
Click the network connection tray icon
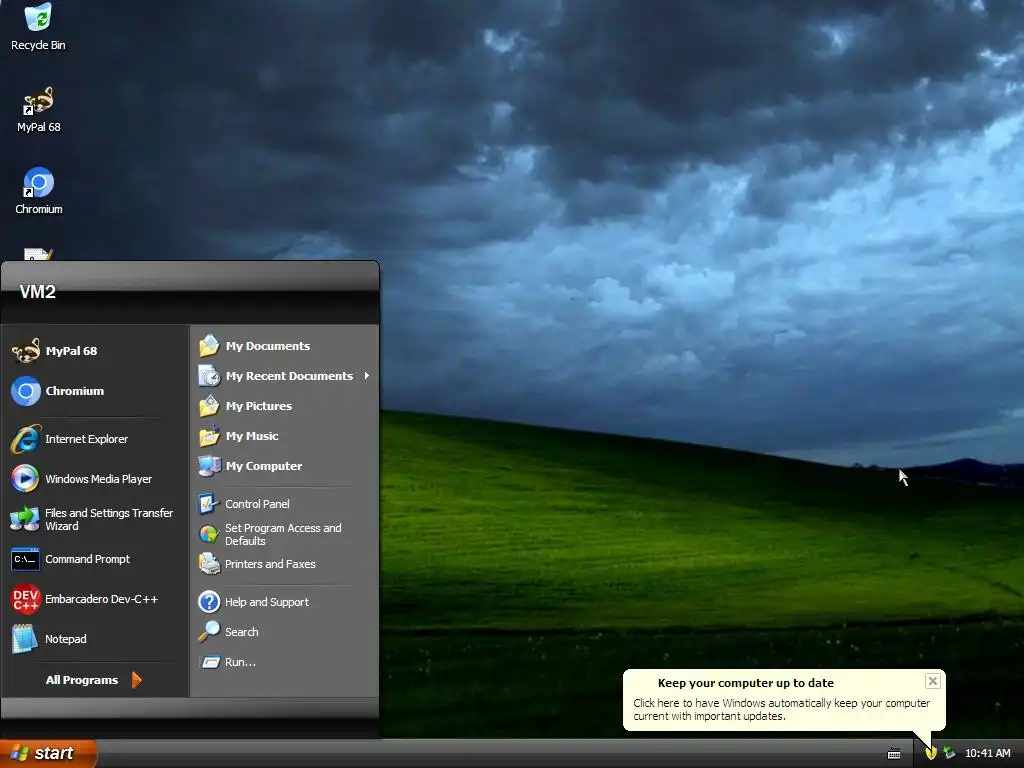pyautogui.click(x=949, y=753)
